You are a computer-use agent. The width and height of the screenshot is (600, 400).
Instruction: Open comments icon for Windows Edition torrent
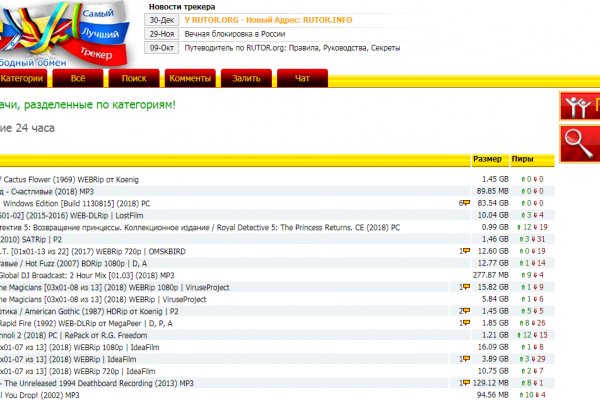point(465,203)
